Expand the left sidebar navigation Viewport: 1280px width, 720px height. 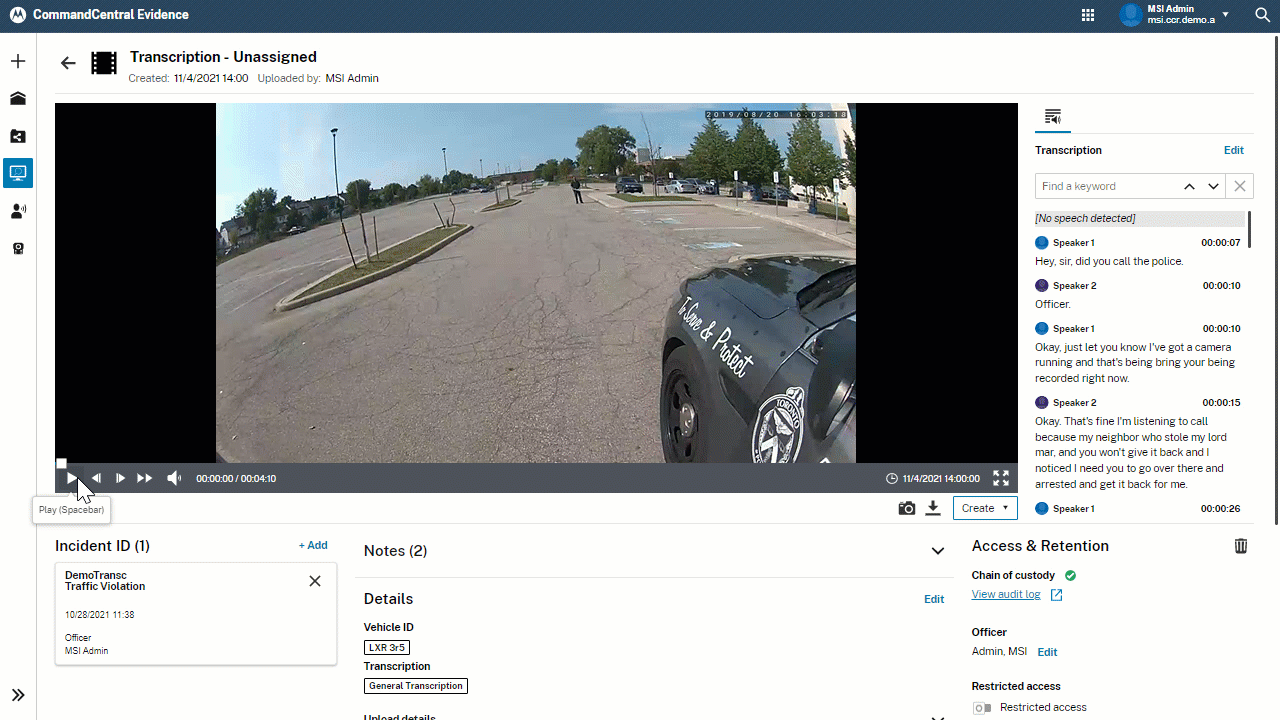18,695
